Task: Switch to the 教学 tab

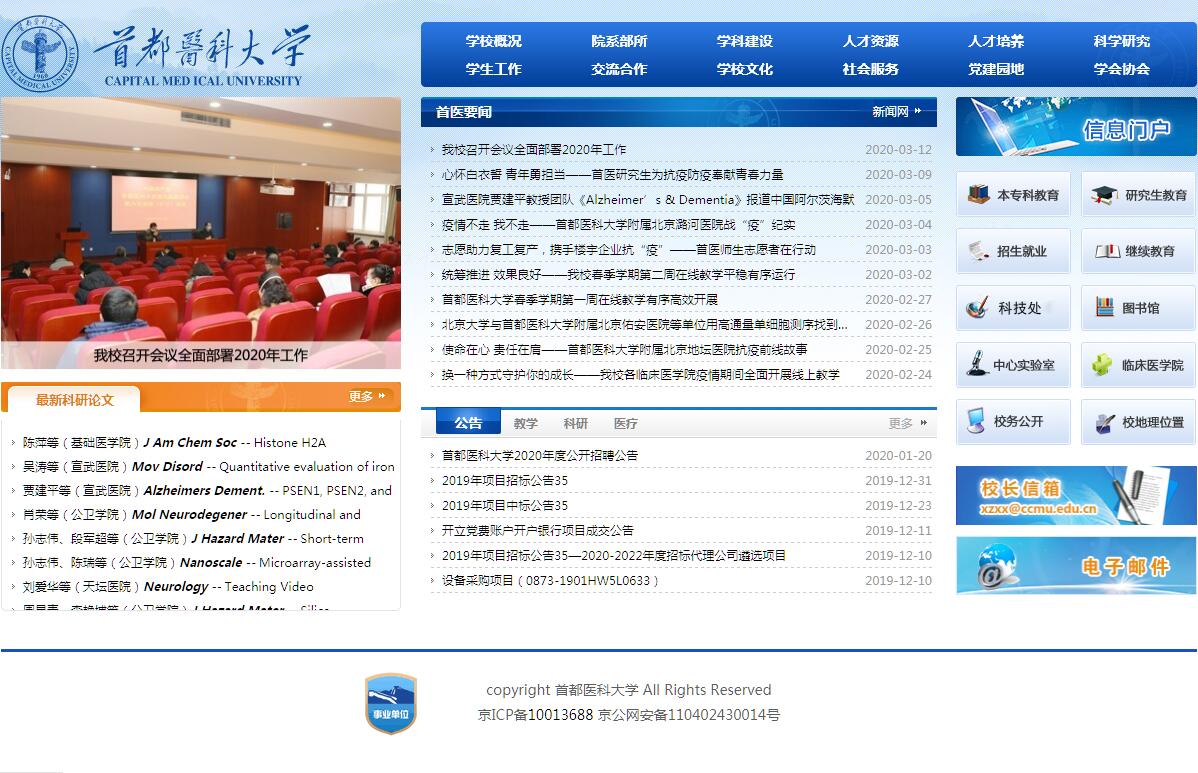Action: click(525, 423)
